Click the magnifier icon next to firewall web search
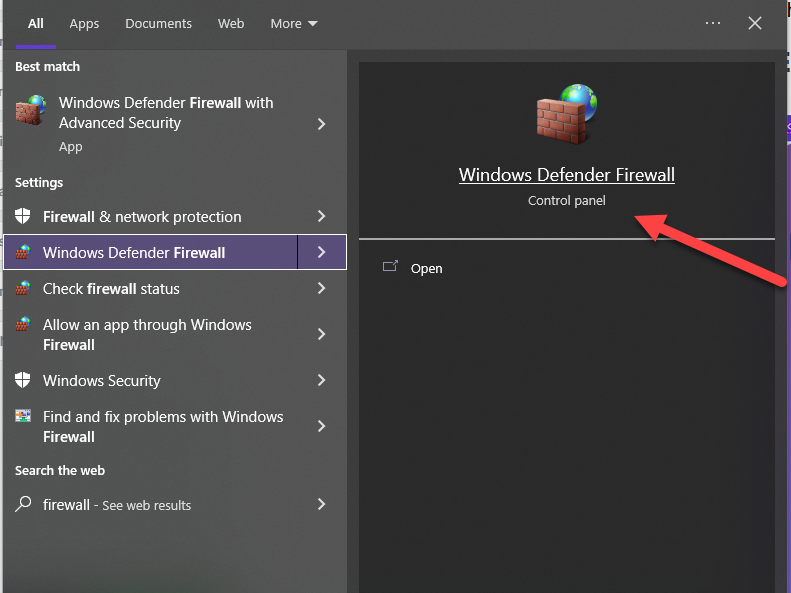791x593 pixels. click(x=23, y=505)
